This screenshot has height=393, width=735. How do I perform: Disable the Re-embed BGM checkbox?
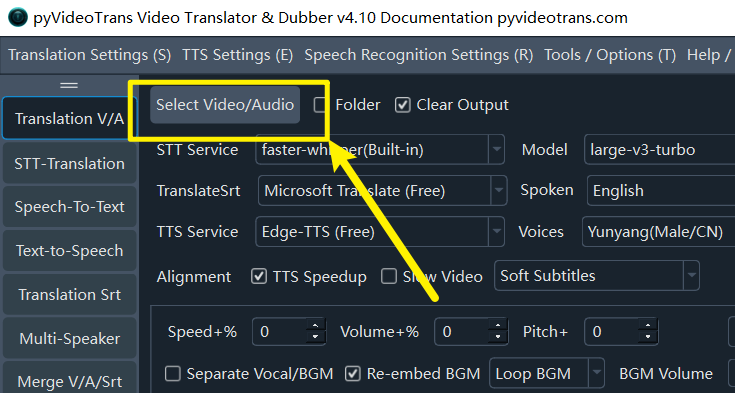tap(352, 374)
